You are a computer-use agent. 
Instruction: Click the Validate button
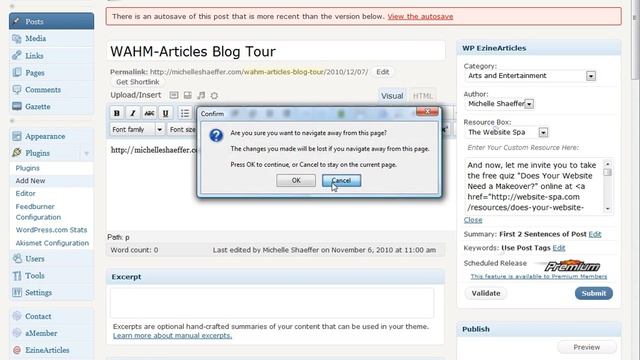486,293
